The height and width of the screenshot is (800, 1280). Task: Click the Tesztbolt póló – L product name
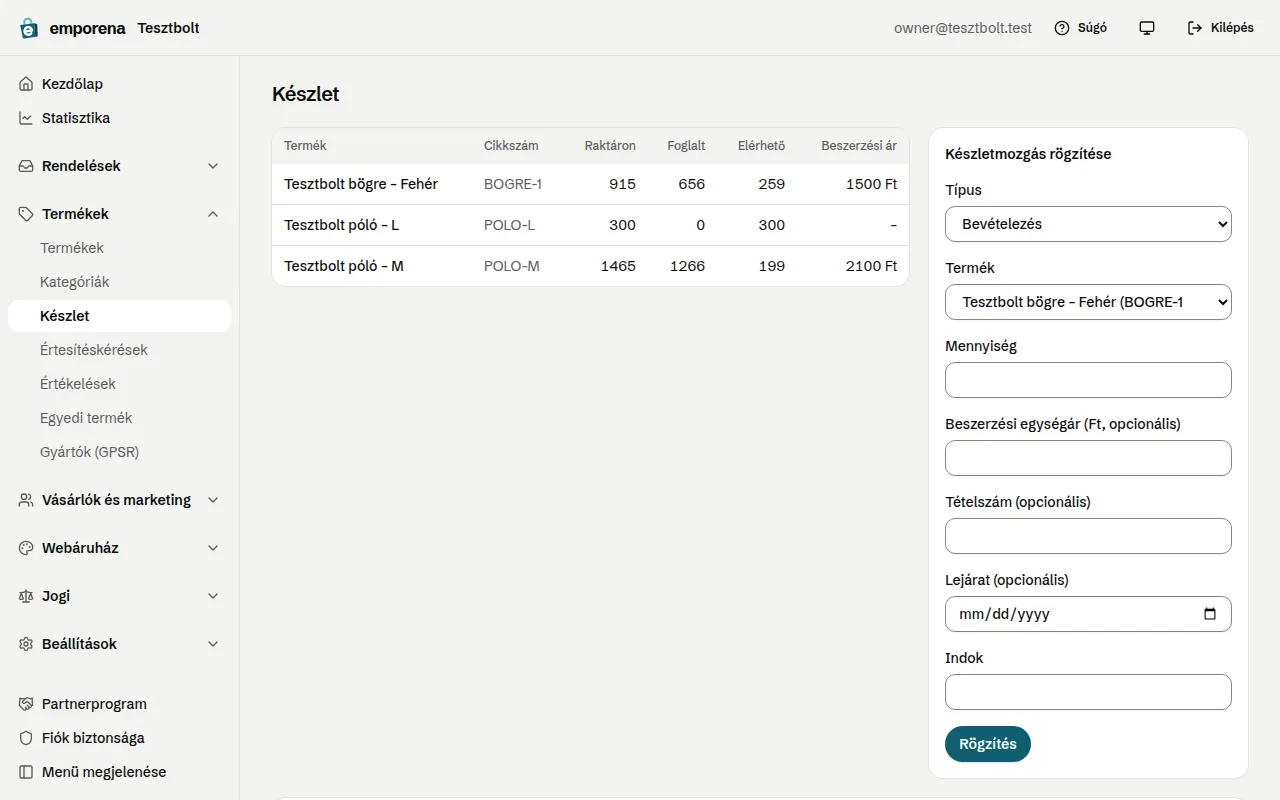[x=341, y=225]
